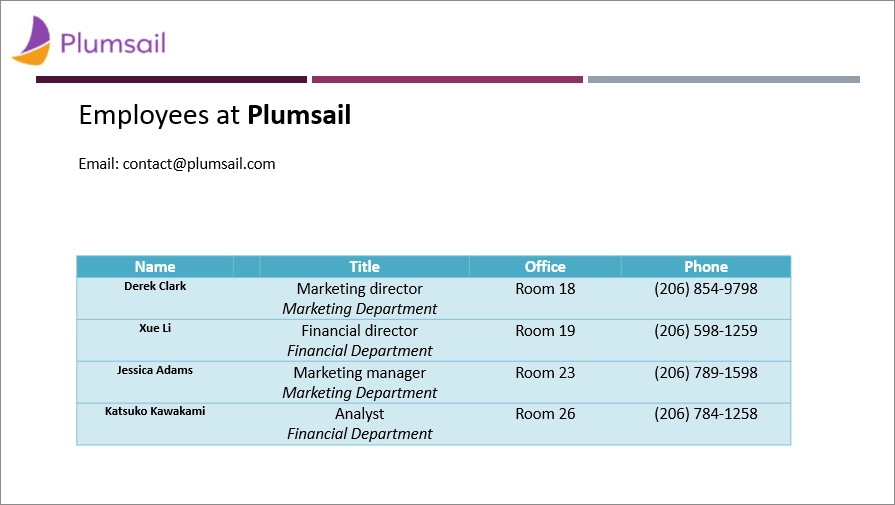895x505 pixels.
Task: Click the Plumsail sailboat logo icon
Action: (31, 41)
